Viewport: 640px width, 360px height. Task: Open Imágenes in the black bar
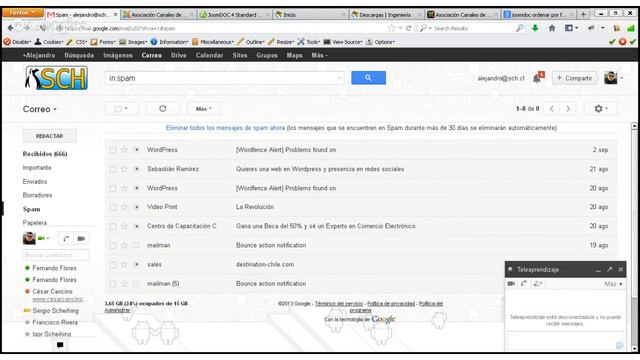[118, 55]
